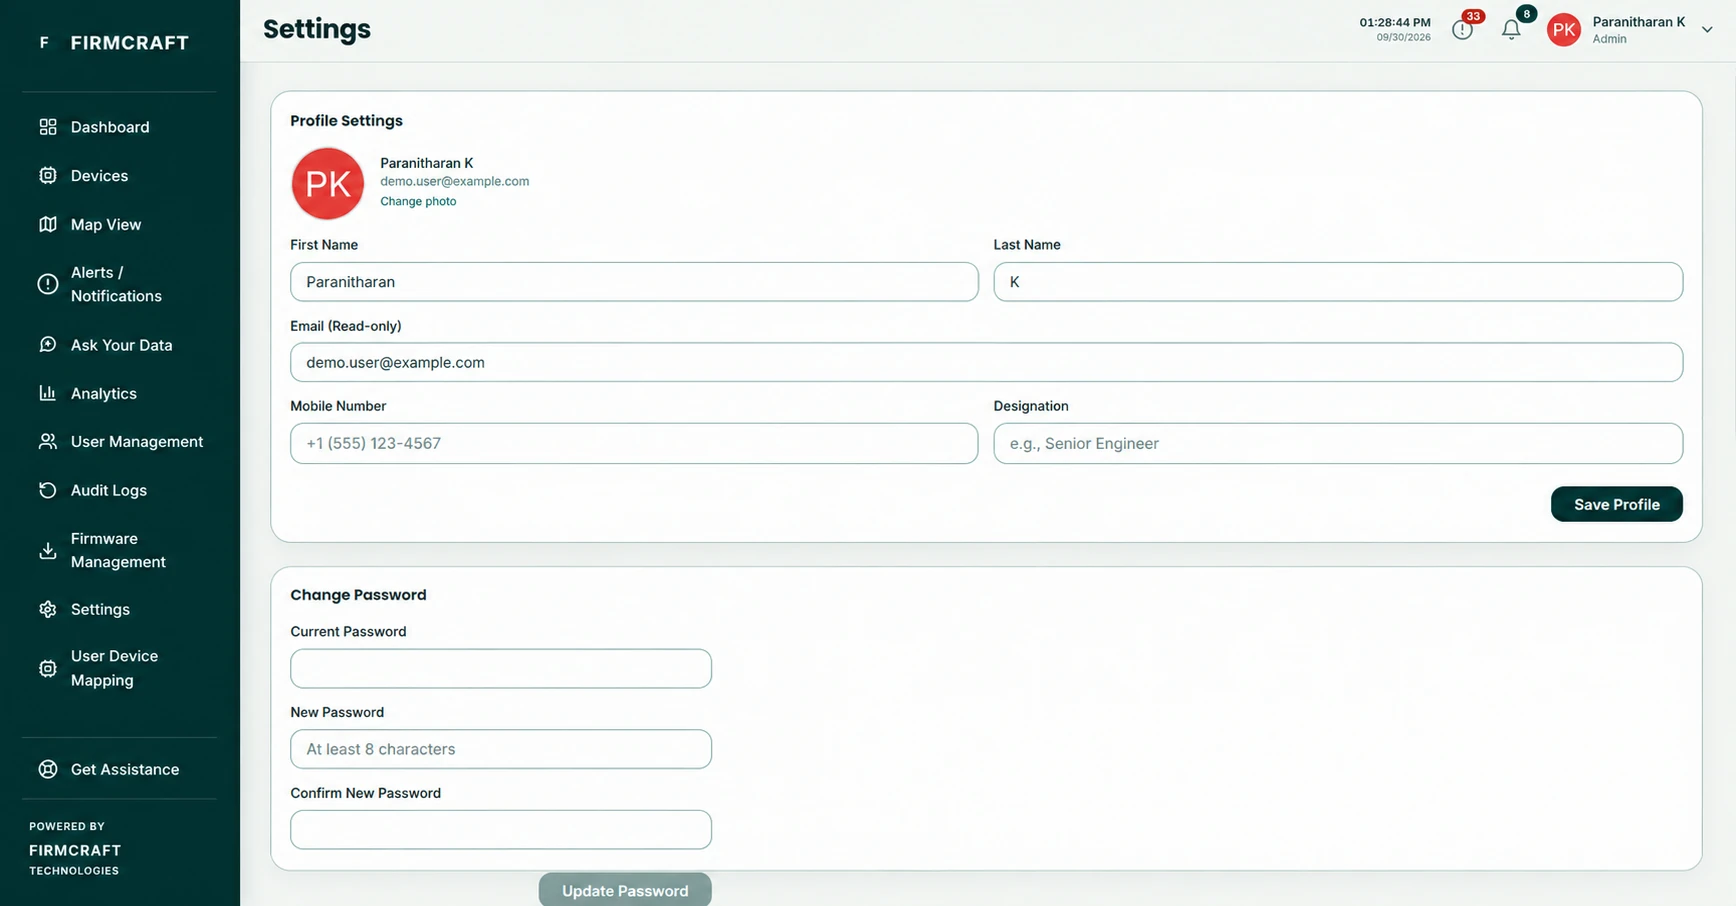The height and width of the screenshot is (906, 1736).
Task: Open Get Assistance lifebuoy icon
Action: point(47,769)
